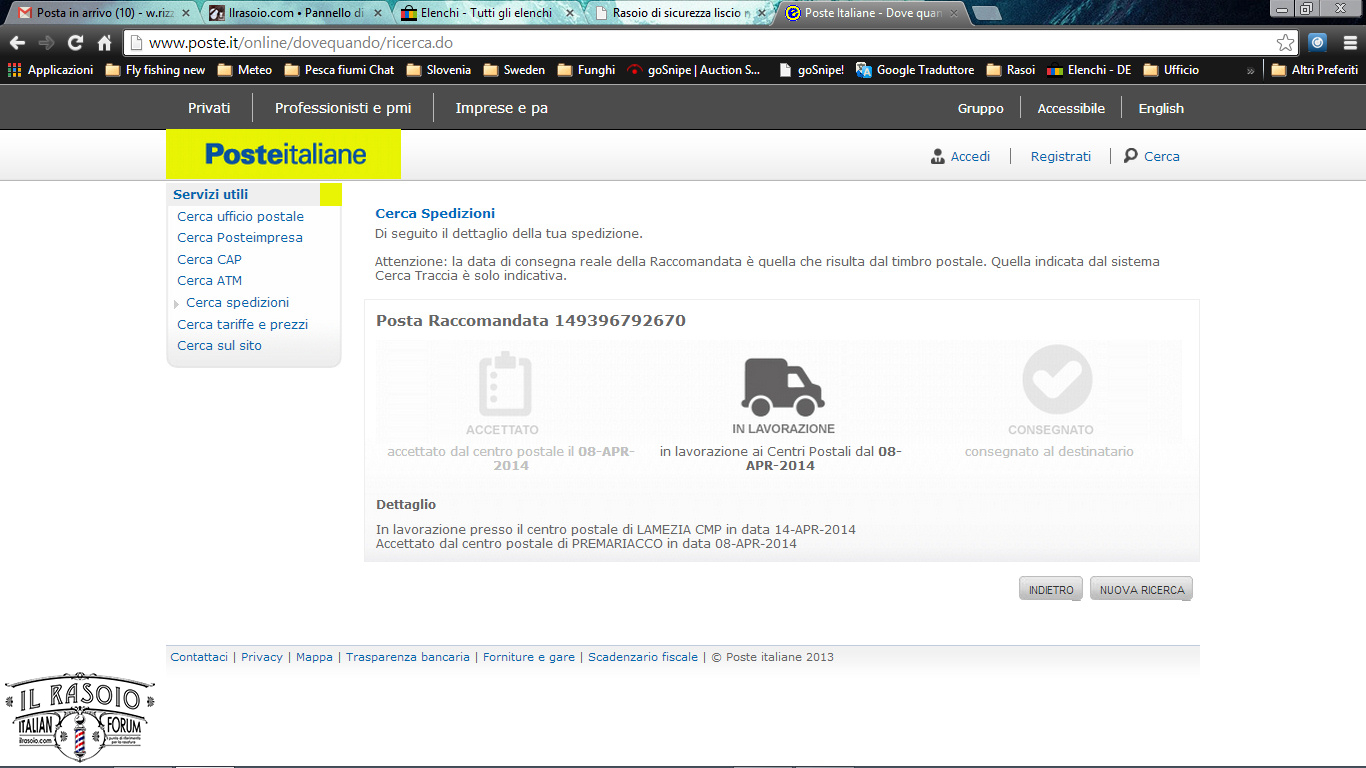Image resolution: width=1366 pixels, height=768 pixels.
Task: Bookmark page with the star icon
Action: click(1286, 43)
